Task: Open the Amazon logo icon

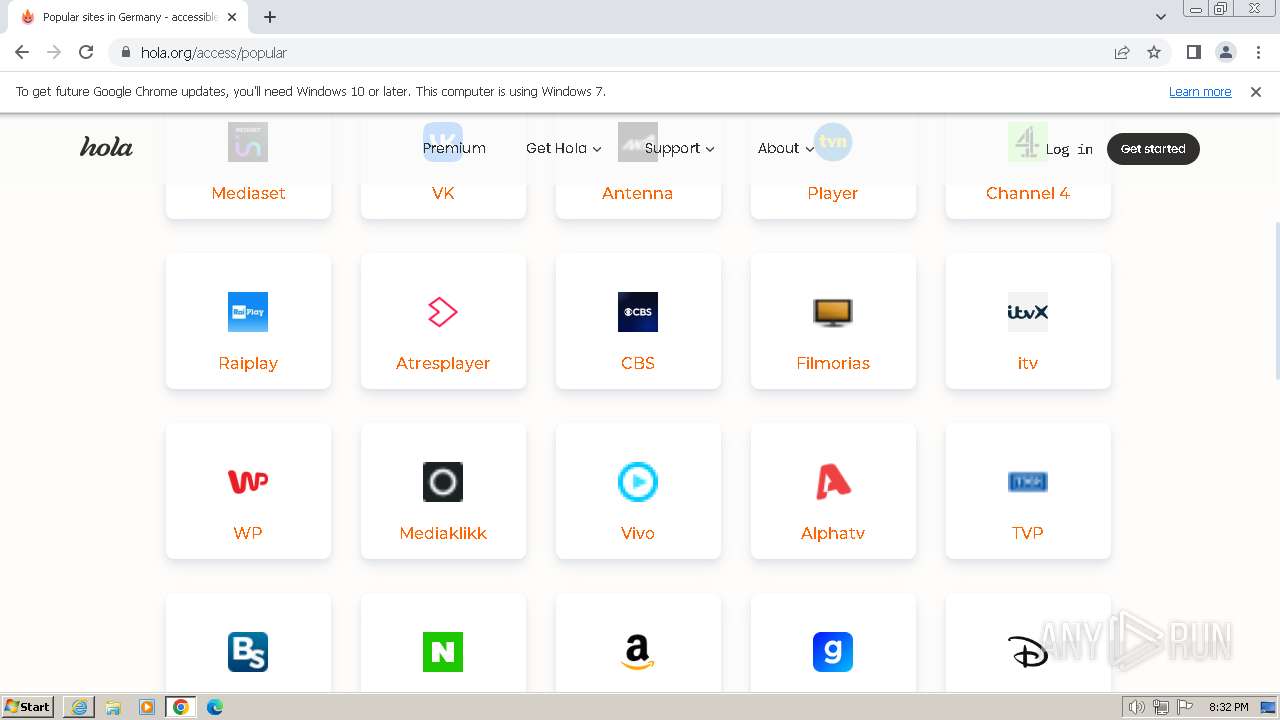Action: click(x=638, y=652)
